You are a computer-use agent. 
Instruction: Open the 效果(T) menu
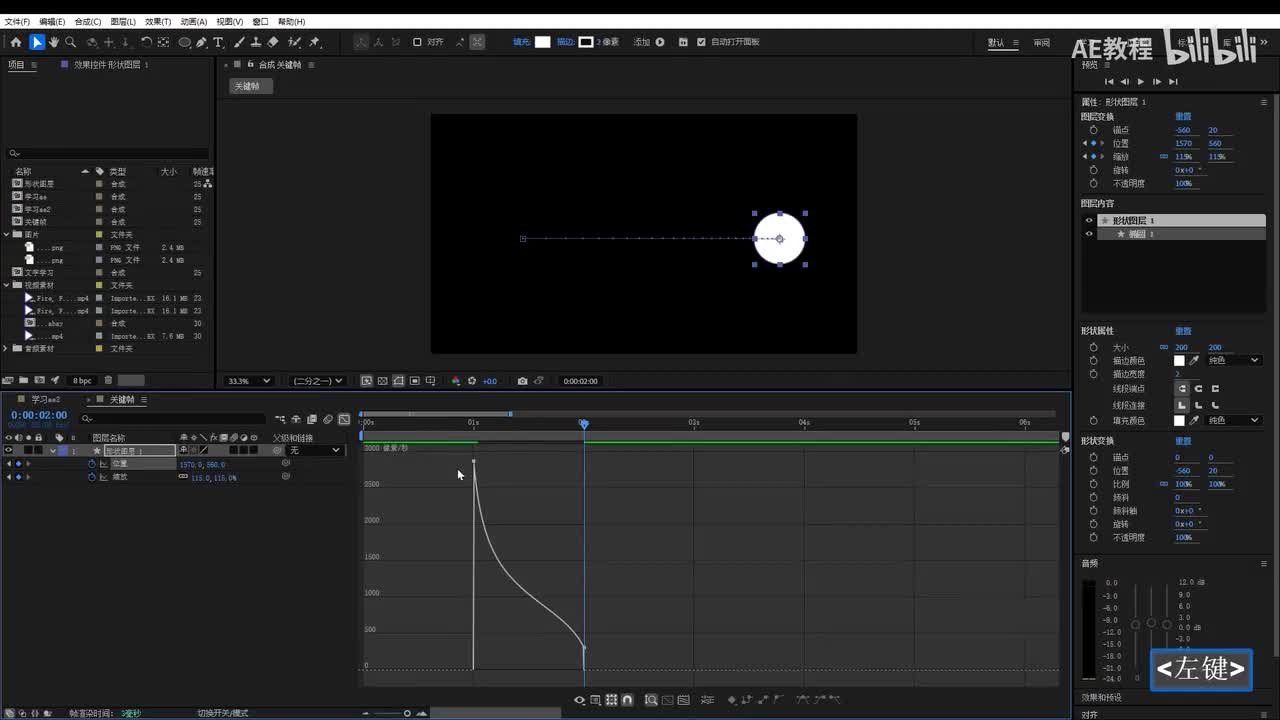coord(158,21)
